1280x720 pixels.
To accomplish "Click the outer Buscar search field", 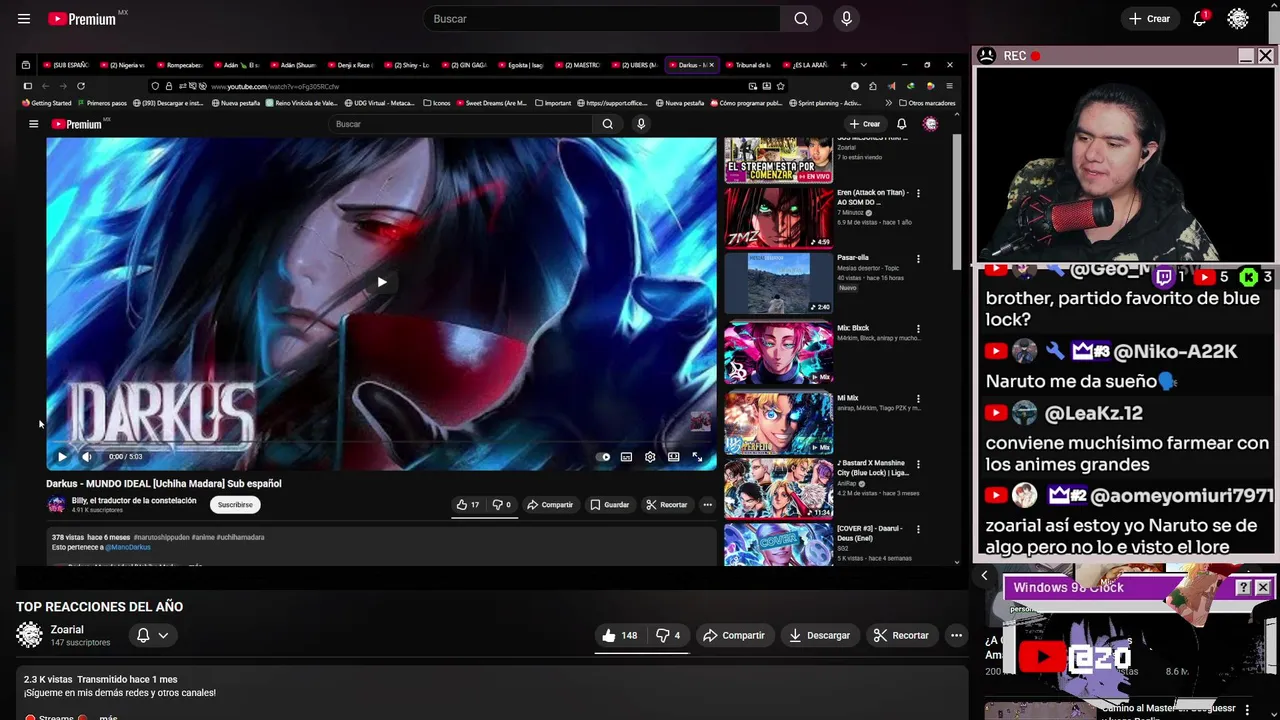I will tap(601, 19).
